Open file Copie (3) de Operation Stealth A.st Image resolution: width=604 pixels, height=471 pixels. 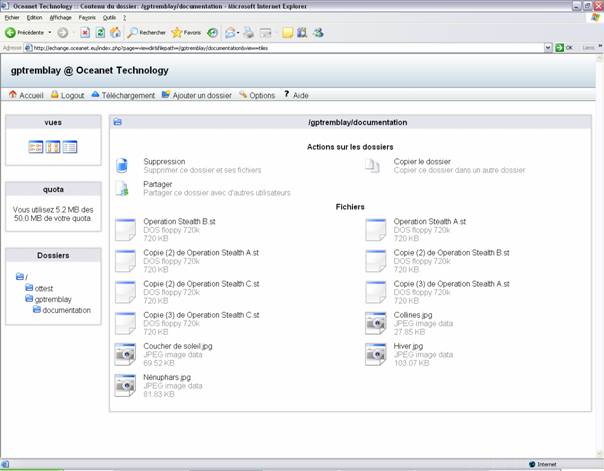point(451,284)
